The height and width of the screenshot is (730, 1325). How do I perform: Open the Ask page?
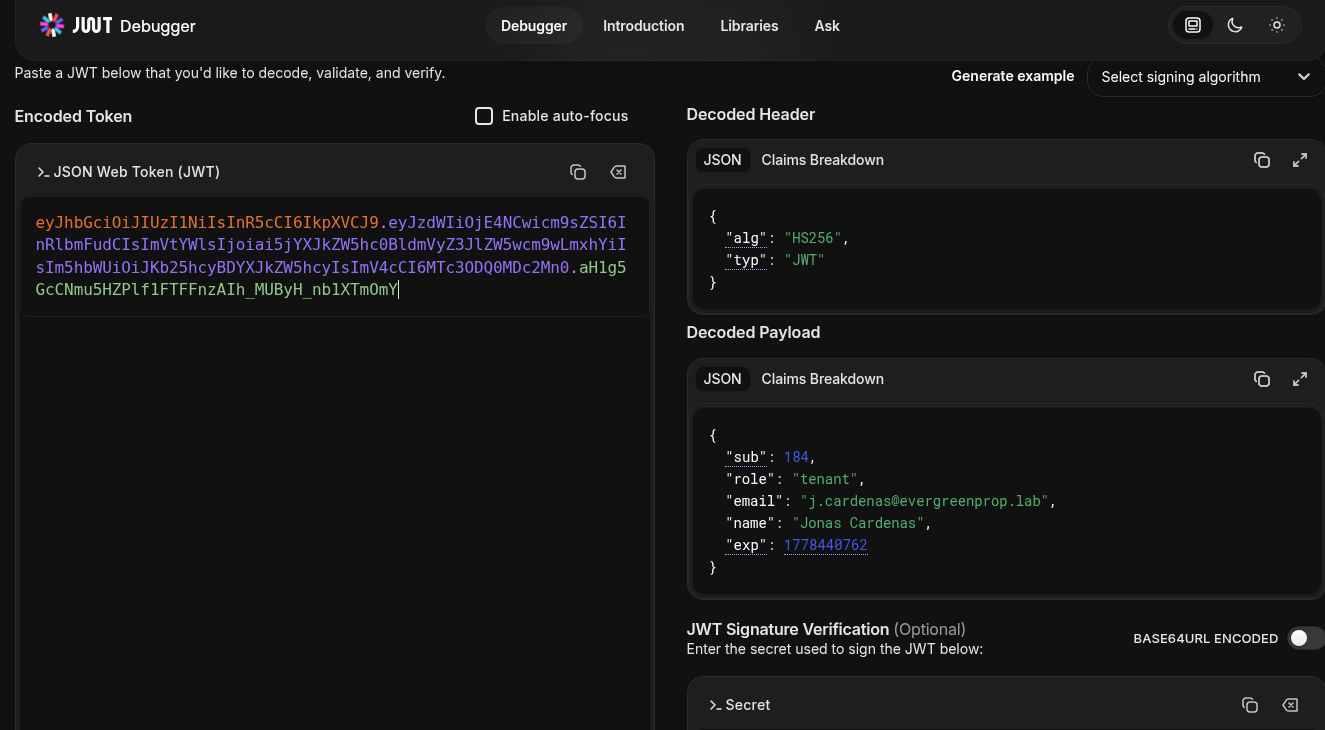pyautogui.click(x=827, y=26)
